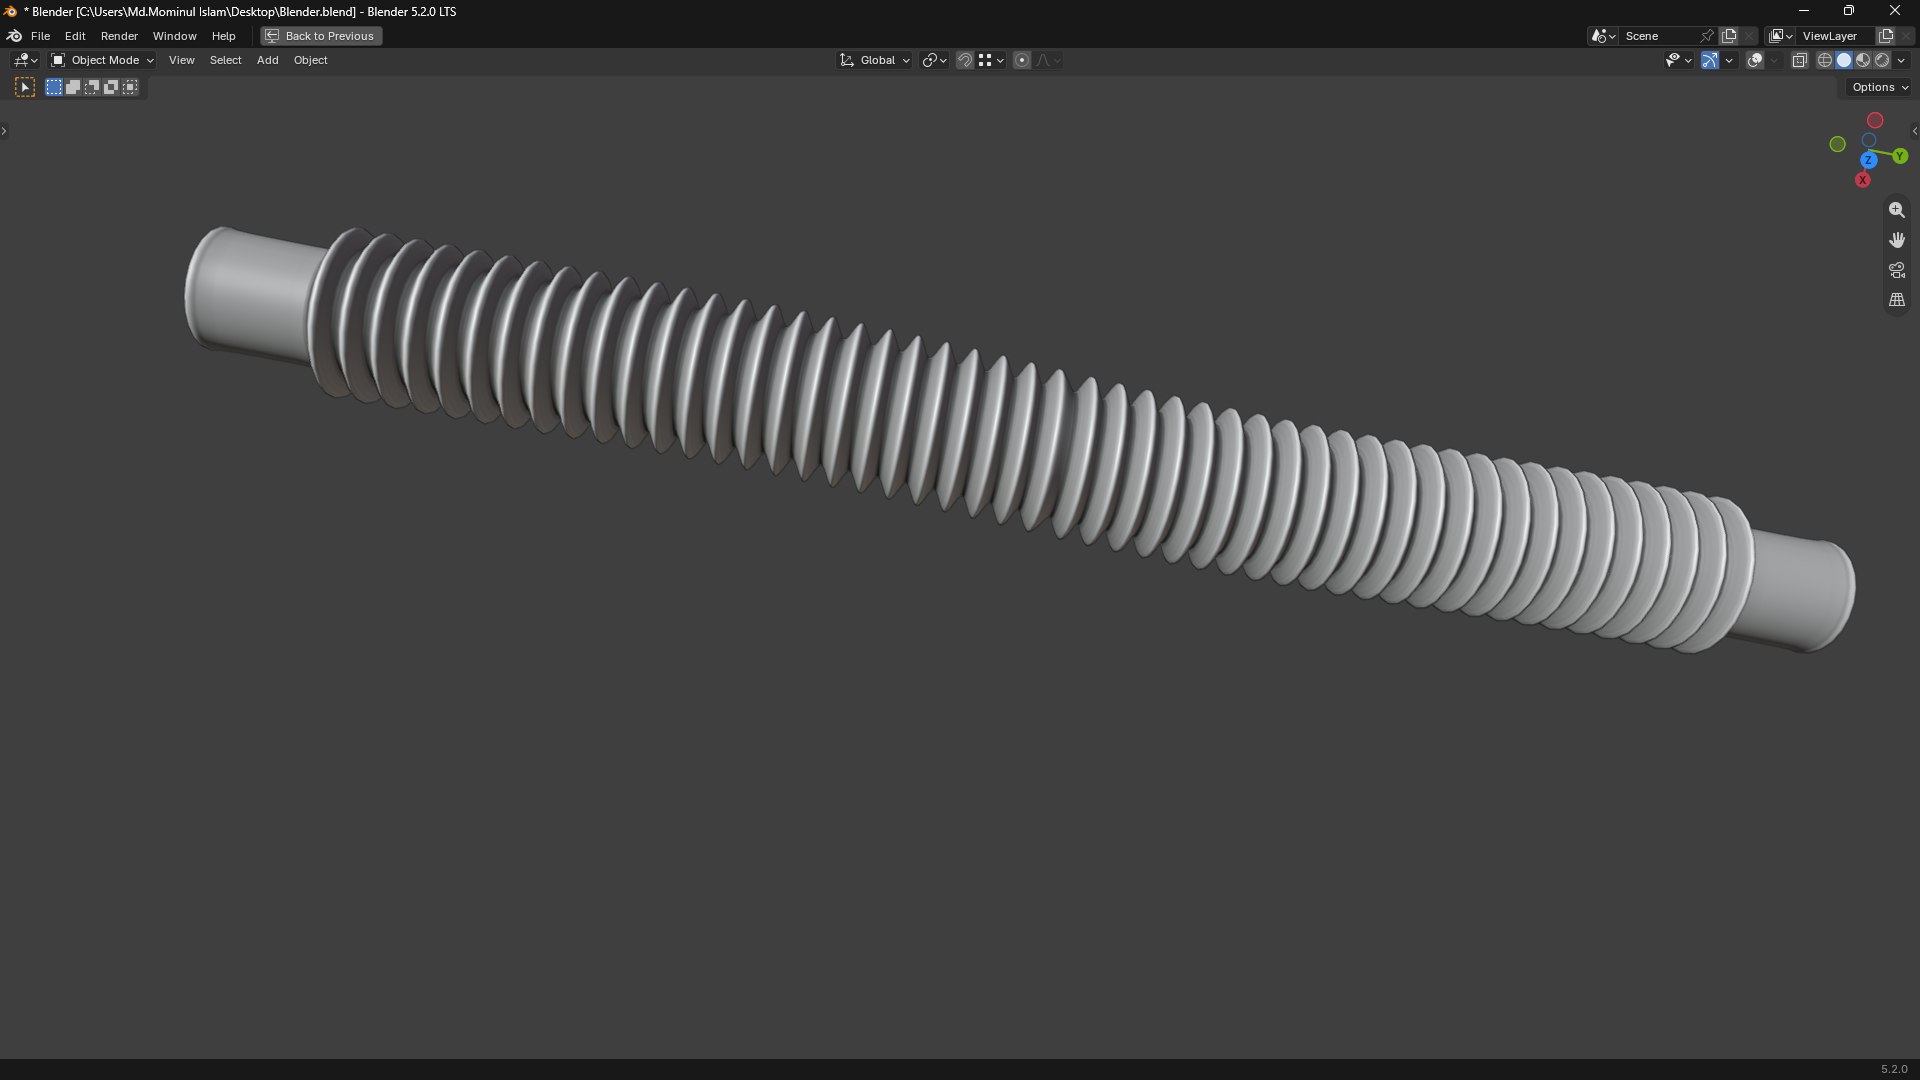Image resolution: width=1920 pixels, height=1080 pixels.
Task: Choose the 'Invert selection' mode icon
Action: (x=111, y=88)
